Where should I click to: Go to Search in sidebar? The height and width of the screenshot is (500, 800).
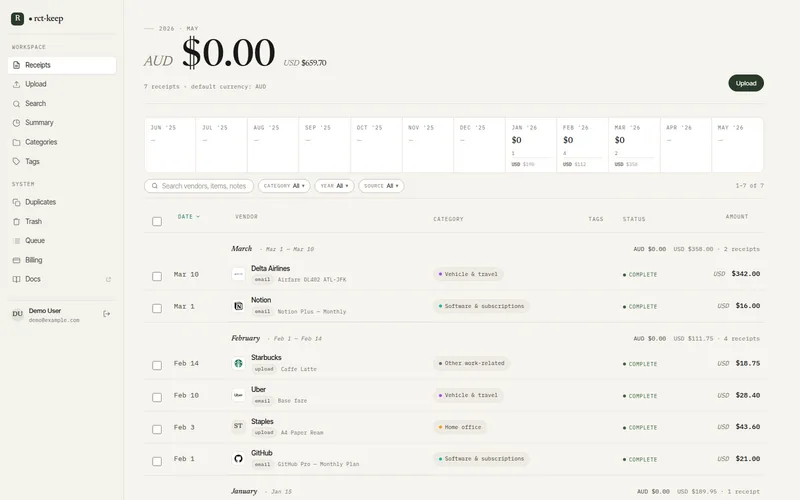pyautogui.click(x=62, y=104)
